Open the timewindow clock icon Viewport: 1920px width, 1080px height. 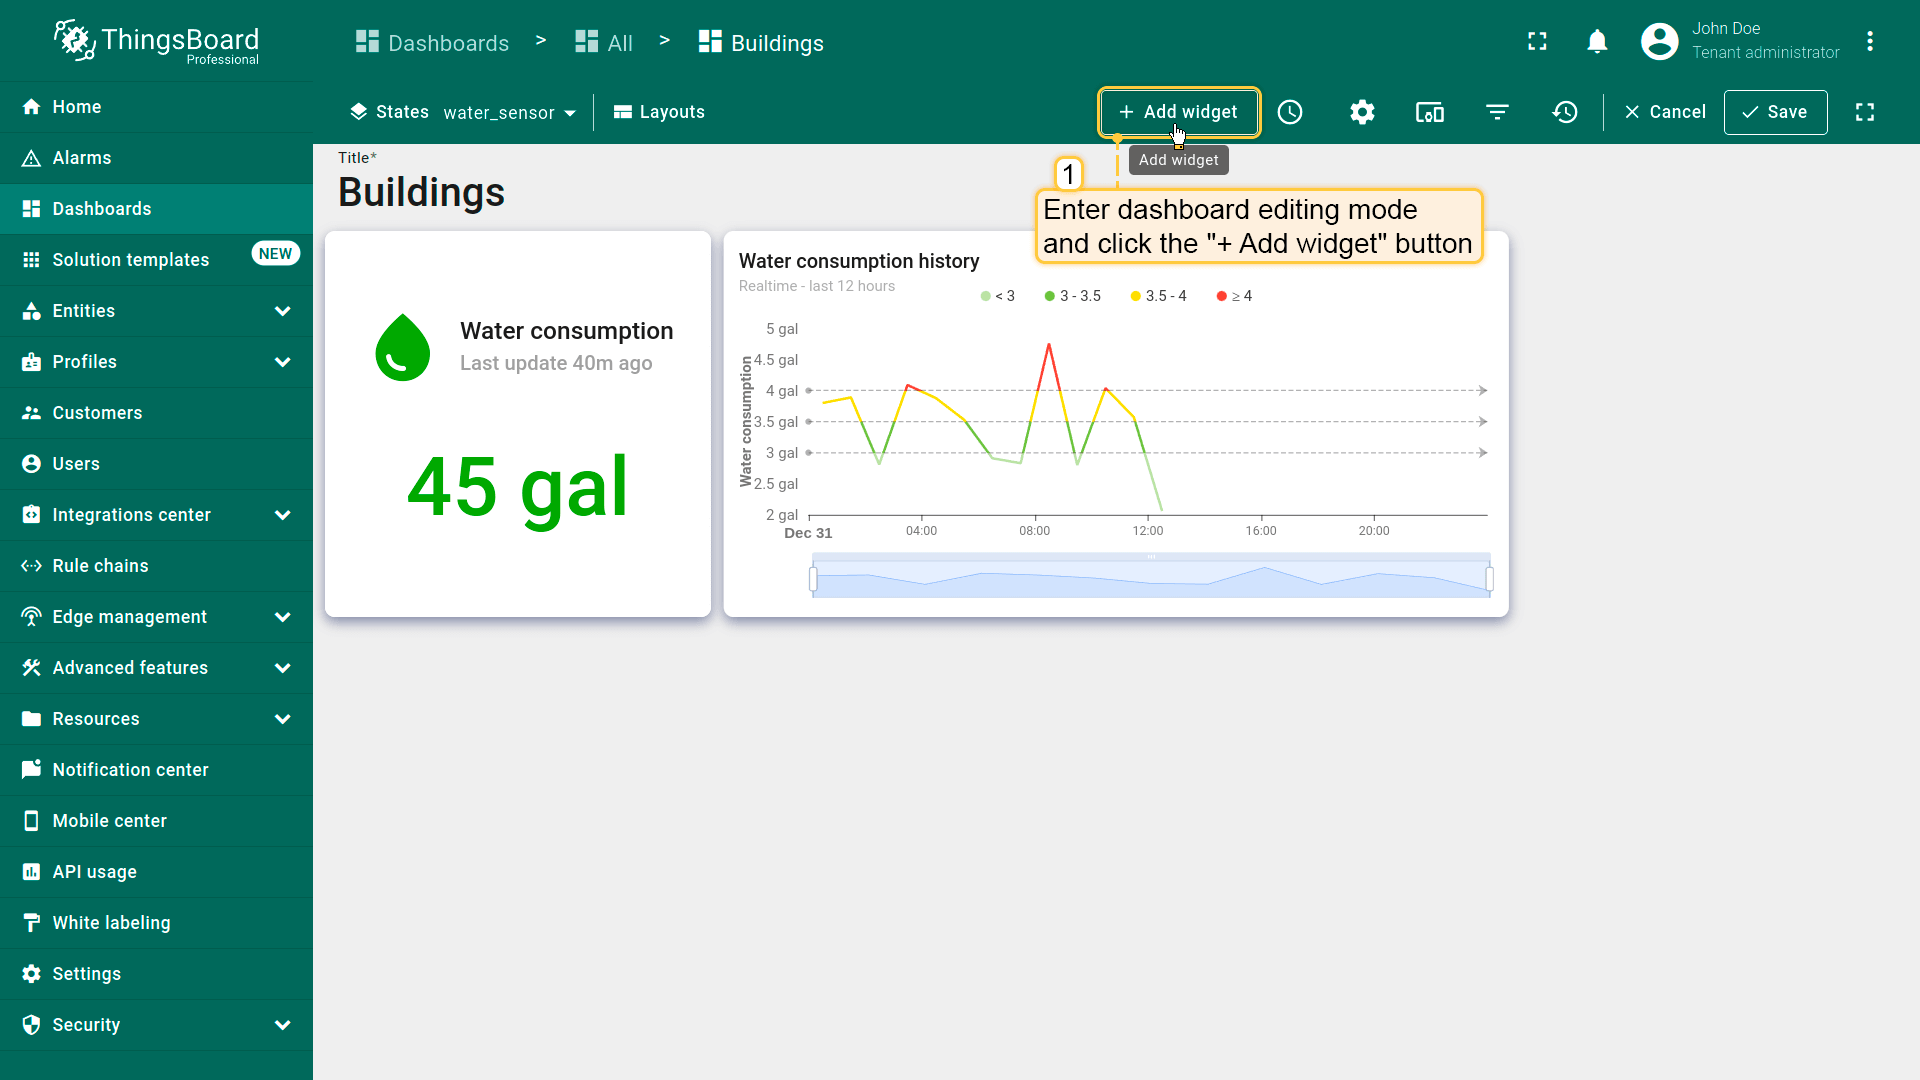pyautogui.click(x=1290, y=112)
